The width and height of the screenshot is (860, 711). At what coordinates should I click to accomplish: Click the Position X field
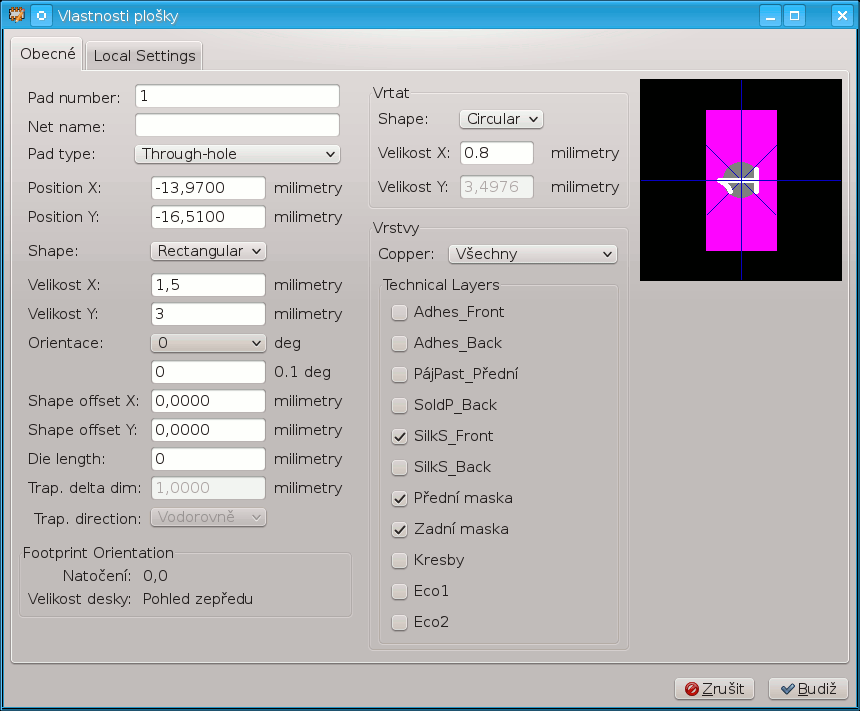coord(208,188)
